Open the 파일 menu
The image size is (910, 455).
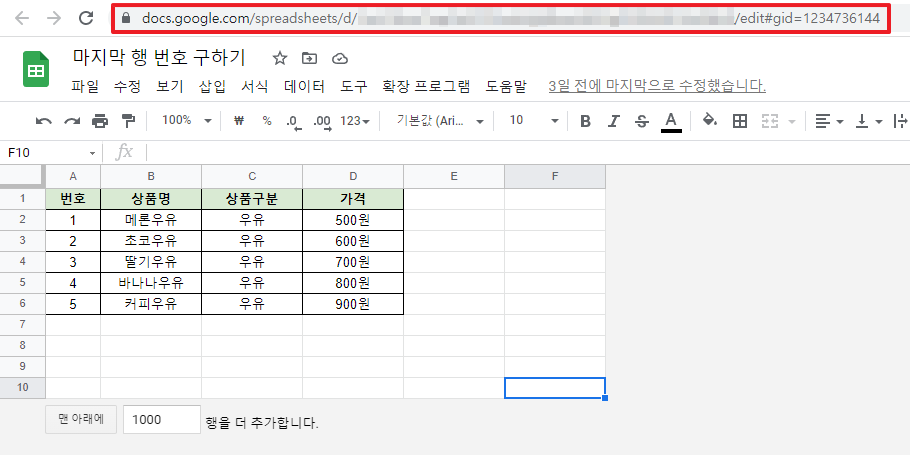pos(85,86)
